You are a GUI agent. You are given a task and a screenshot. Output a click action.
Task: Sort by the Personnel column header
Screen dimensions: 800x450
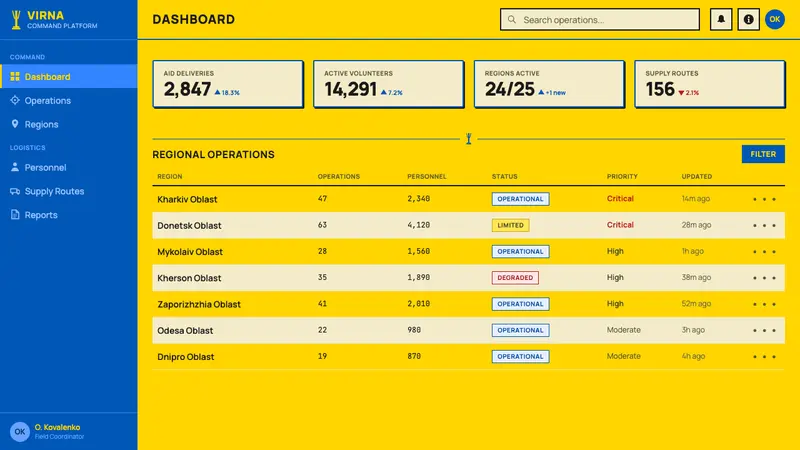(x=427, y=177)
